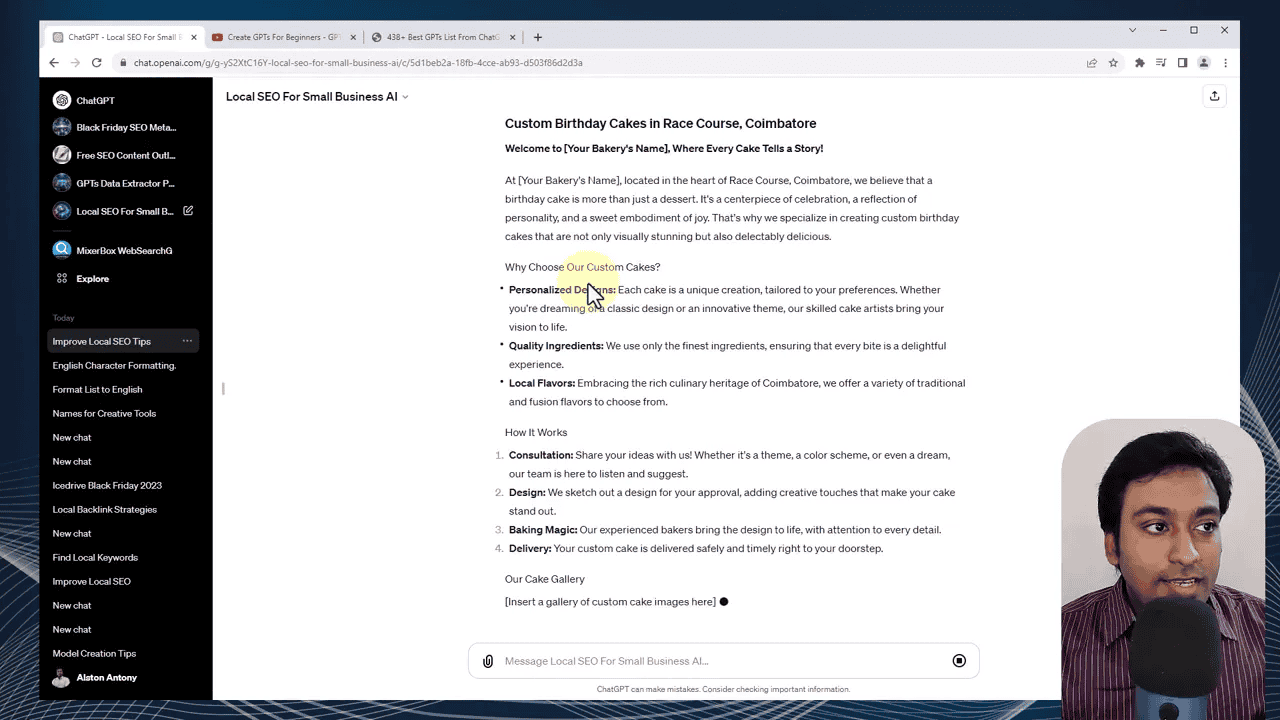1280x720 pixels.
Task: Open the Chrome profile avatar icon
Action: (x=1204, y=62)
